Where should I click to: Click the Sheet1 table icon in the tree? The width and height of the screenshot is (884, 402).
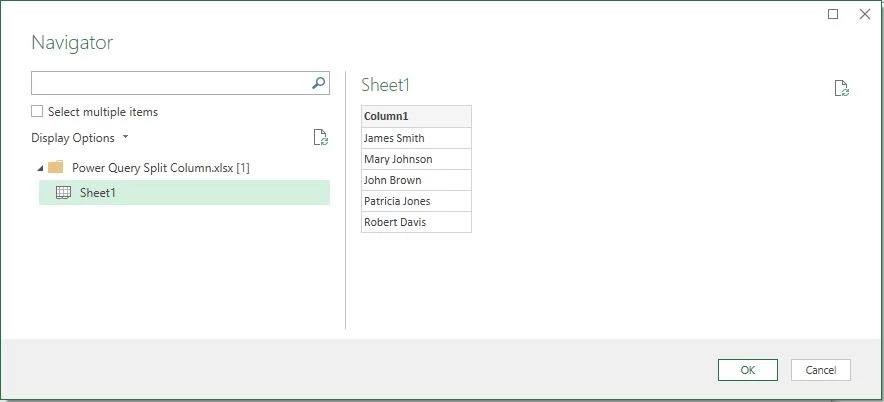(x=64, y=192)
